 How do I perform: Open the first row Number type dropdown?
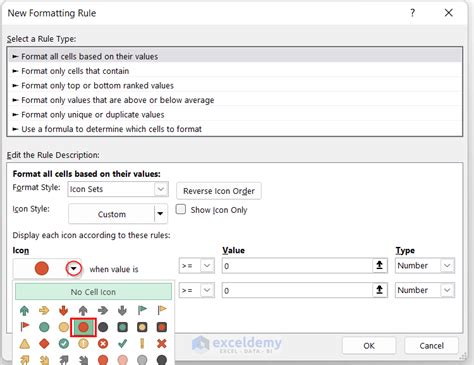(x=447, y=266)
